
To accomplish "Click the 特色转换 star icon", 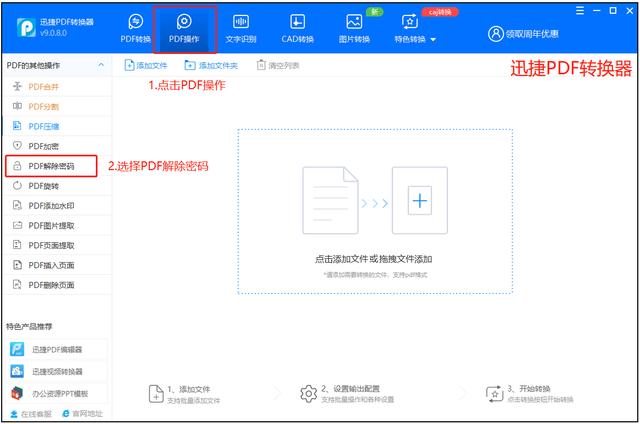I will tap(410, 22).
